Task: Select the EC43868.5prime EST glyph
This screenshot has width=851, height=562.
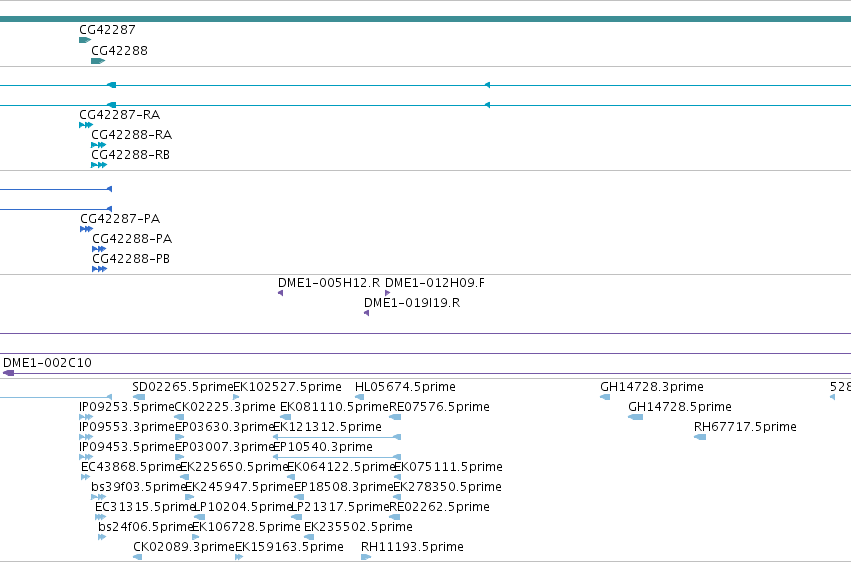Action: (85, 477)
